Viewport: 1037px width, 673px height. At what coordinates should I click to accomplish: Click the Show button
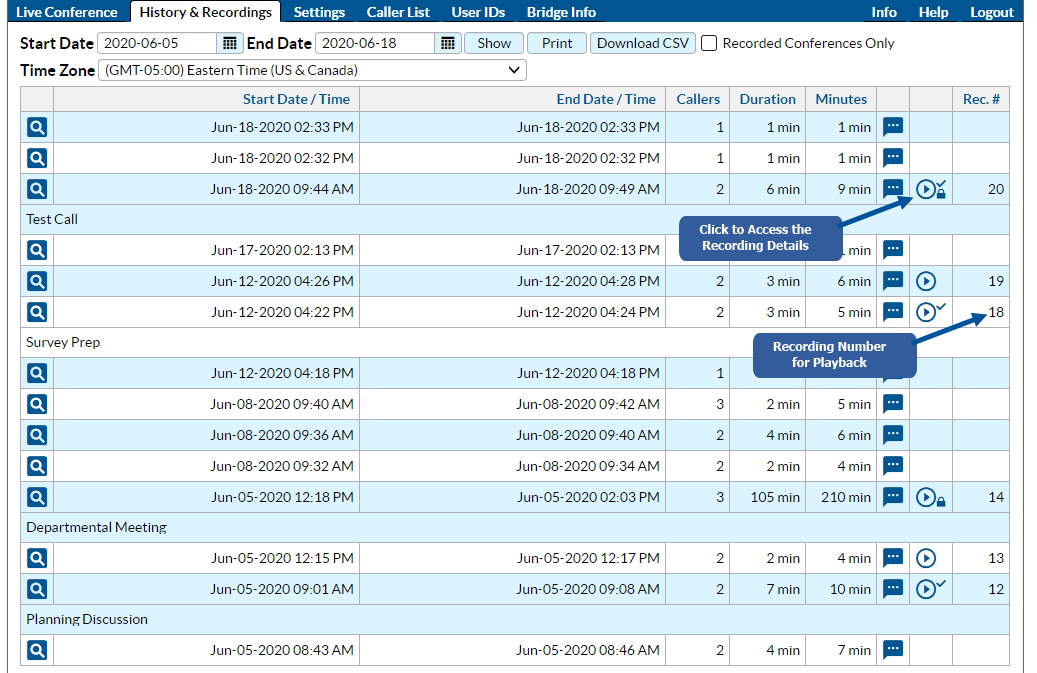pos(494,43)
